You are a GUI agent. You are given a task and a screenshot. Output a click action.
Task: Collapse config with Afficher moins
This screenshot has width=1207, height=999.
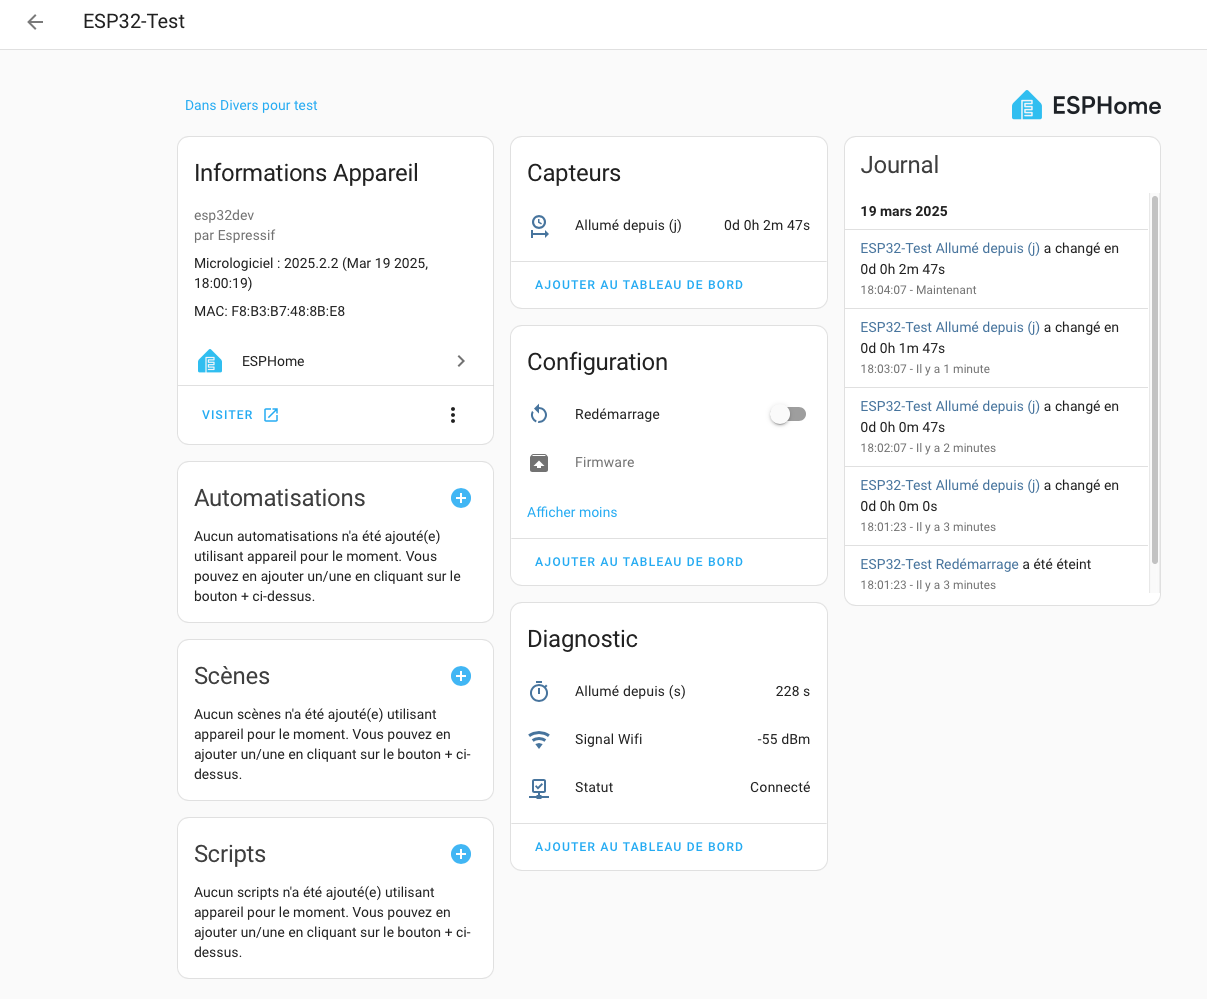tap(572, 512)
